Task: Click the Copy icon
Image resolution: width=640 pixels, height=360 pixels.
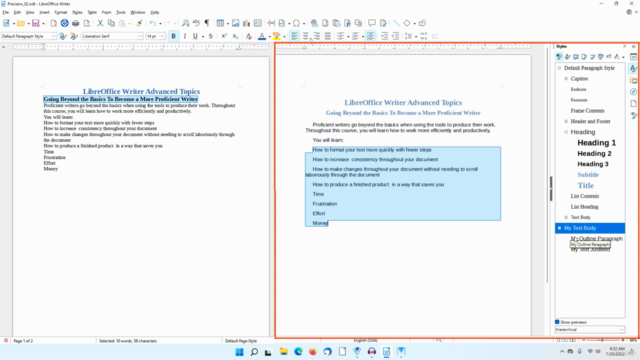Action: tap(111, 23)
